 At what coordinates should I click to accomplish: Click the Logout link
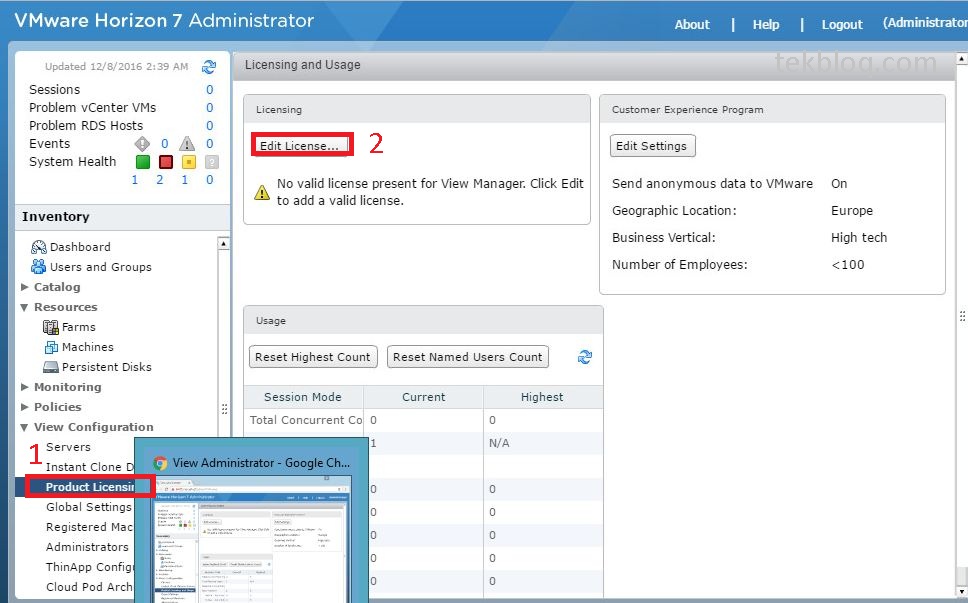coord(842,24)
